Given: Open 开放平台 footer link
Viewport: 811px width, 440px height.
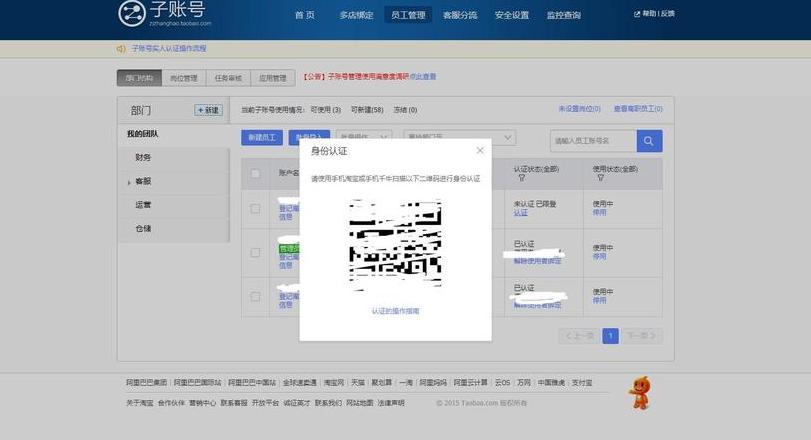Looking at the screenshot, I should point(265,403).
